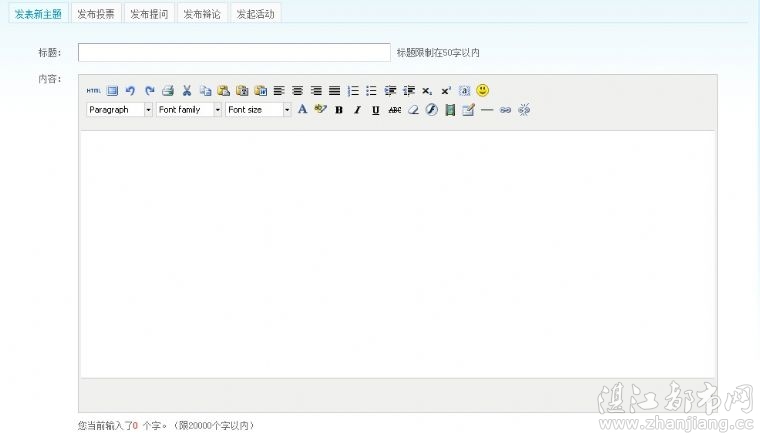760x440 pixels.
Task: Click the 标题 title input field
Action: point(234,52)
